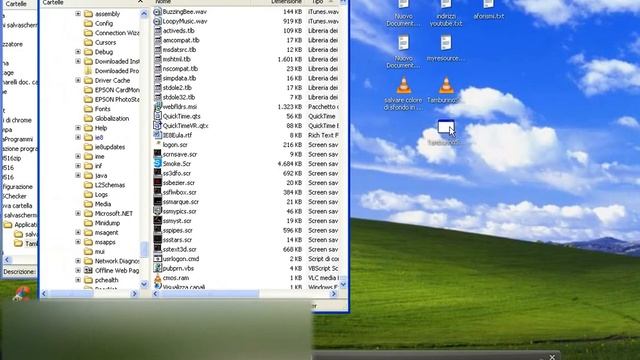Screen dimensions: 640x360
Task: Select the ssflwbox.scr file name
Action: [x=179, y=192]
